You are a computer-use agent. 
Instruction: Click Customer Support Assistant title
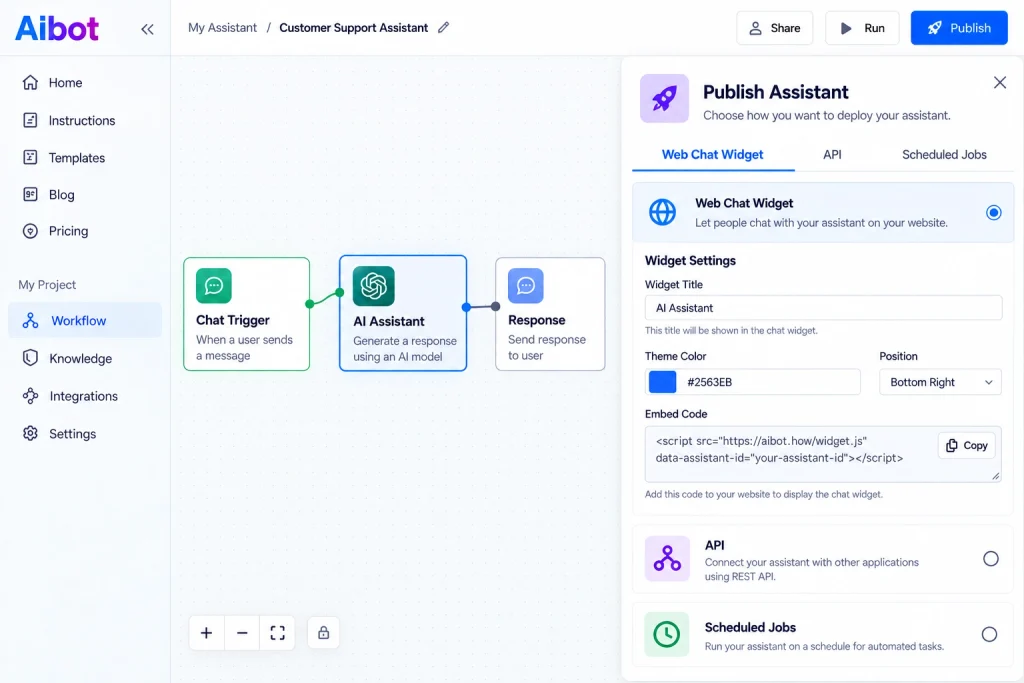point(353,28)
